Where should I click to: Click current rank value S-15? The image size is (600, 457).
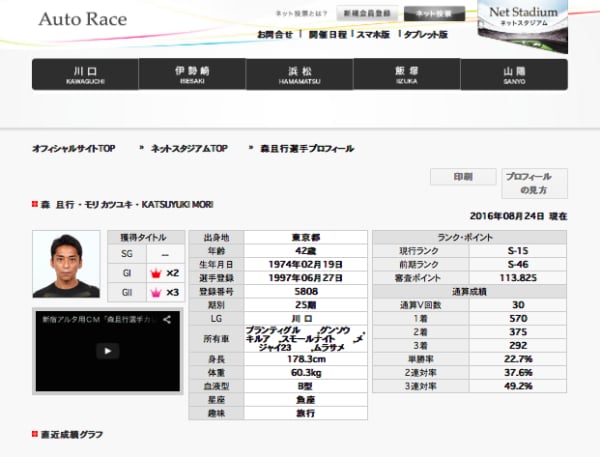click(x=518, y=251)
